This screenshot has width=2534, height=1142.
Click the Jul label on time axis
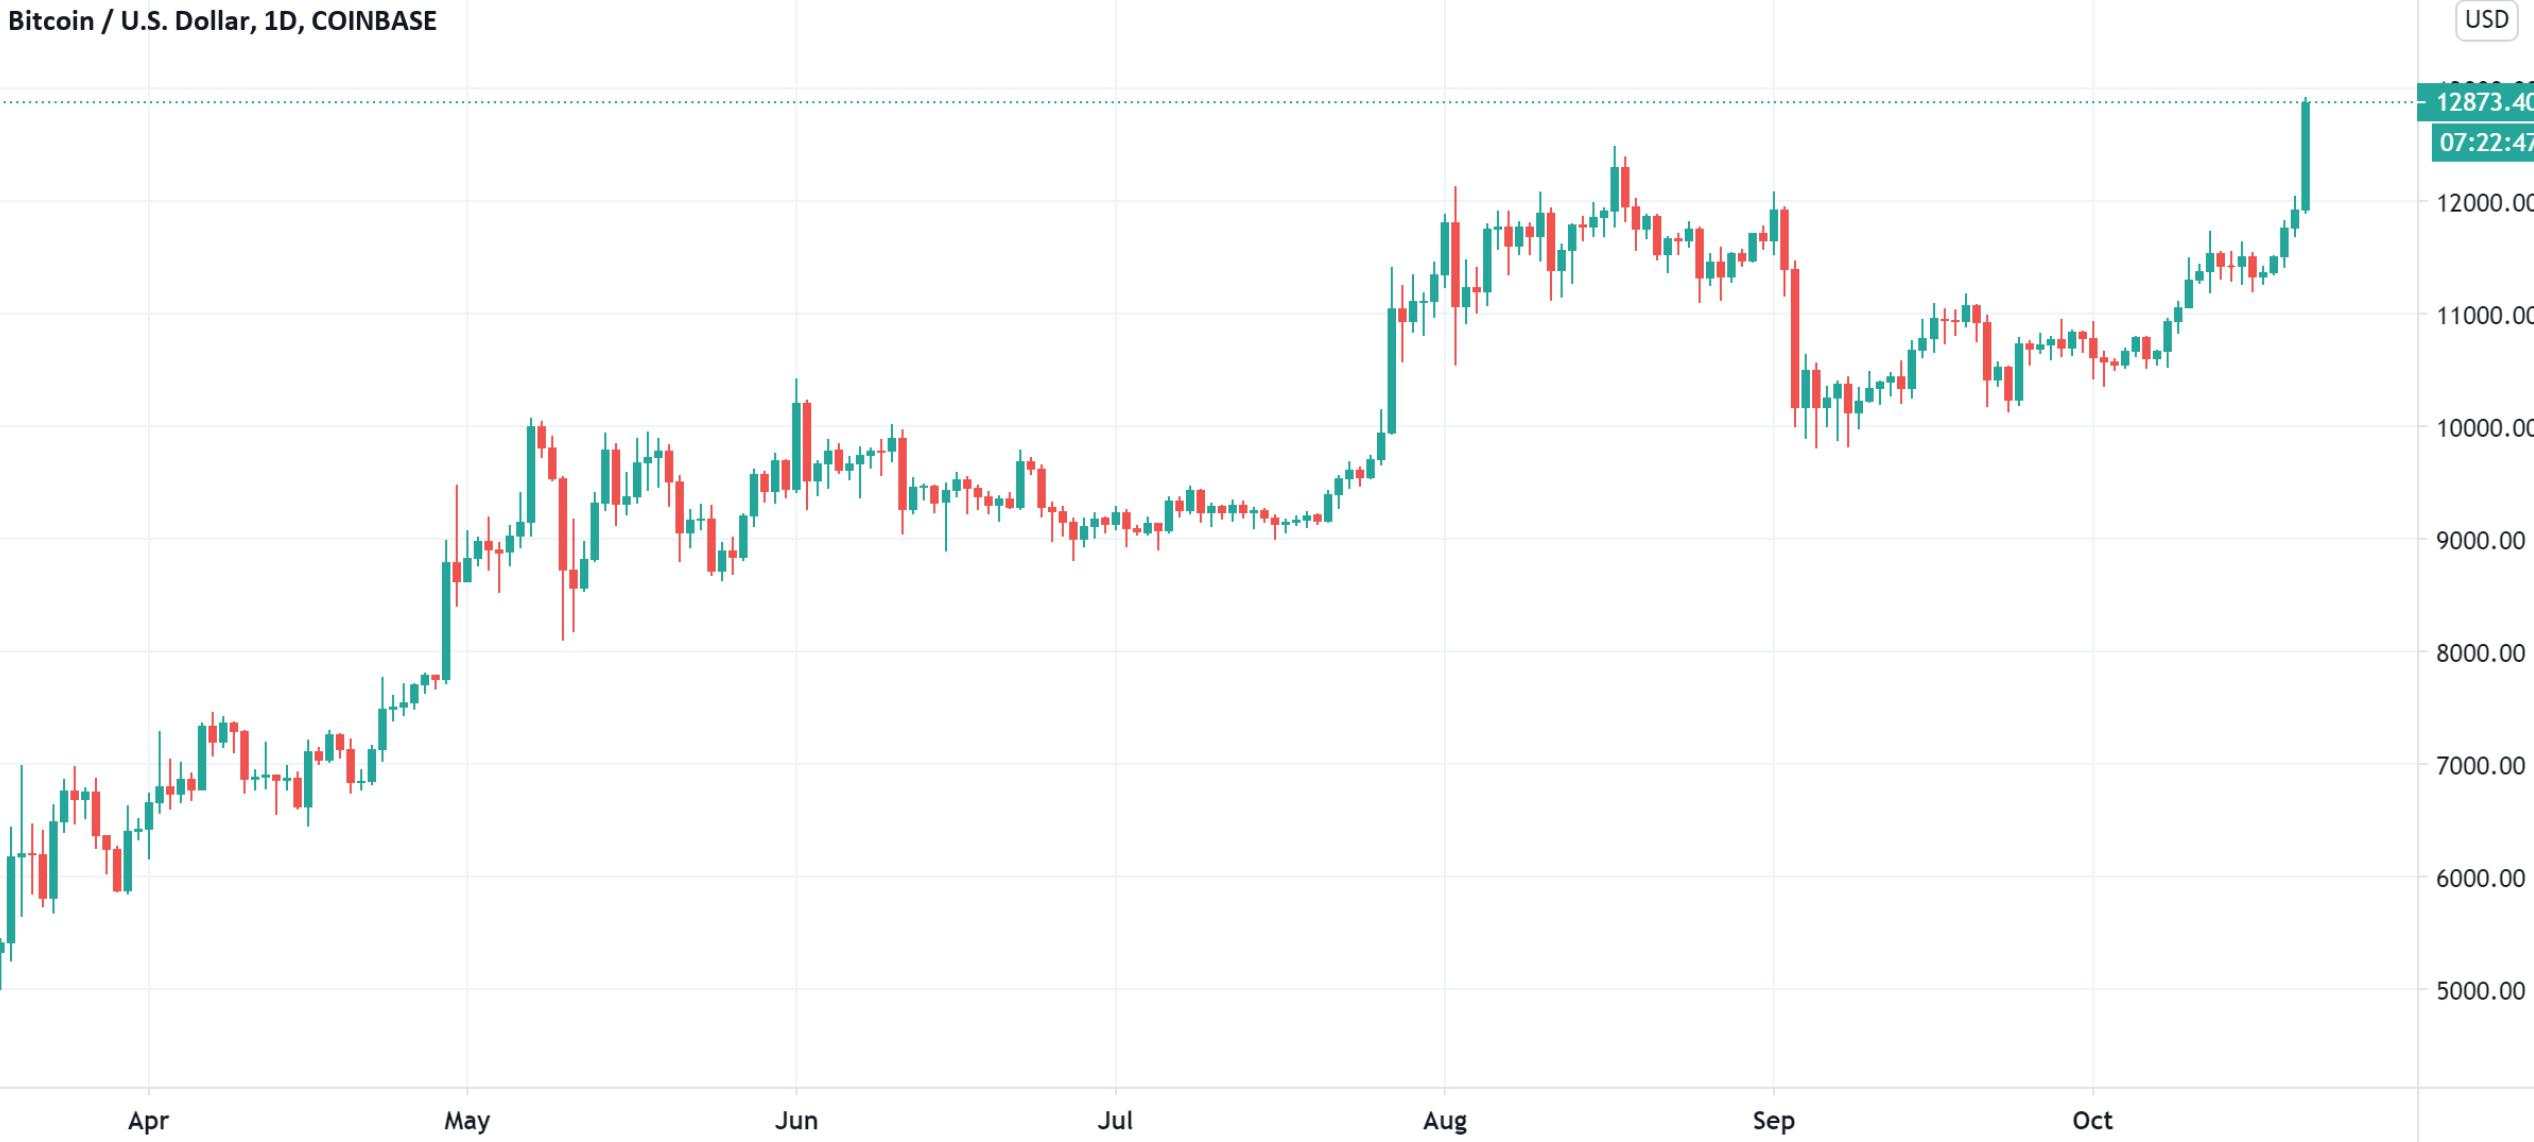[x=1115, y=1121]
